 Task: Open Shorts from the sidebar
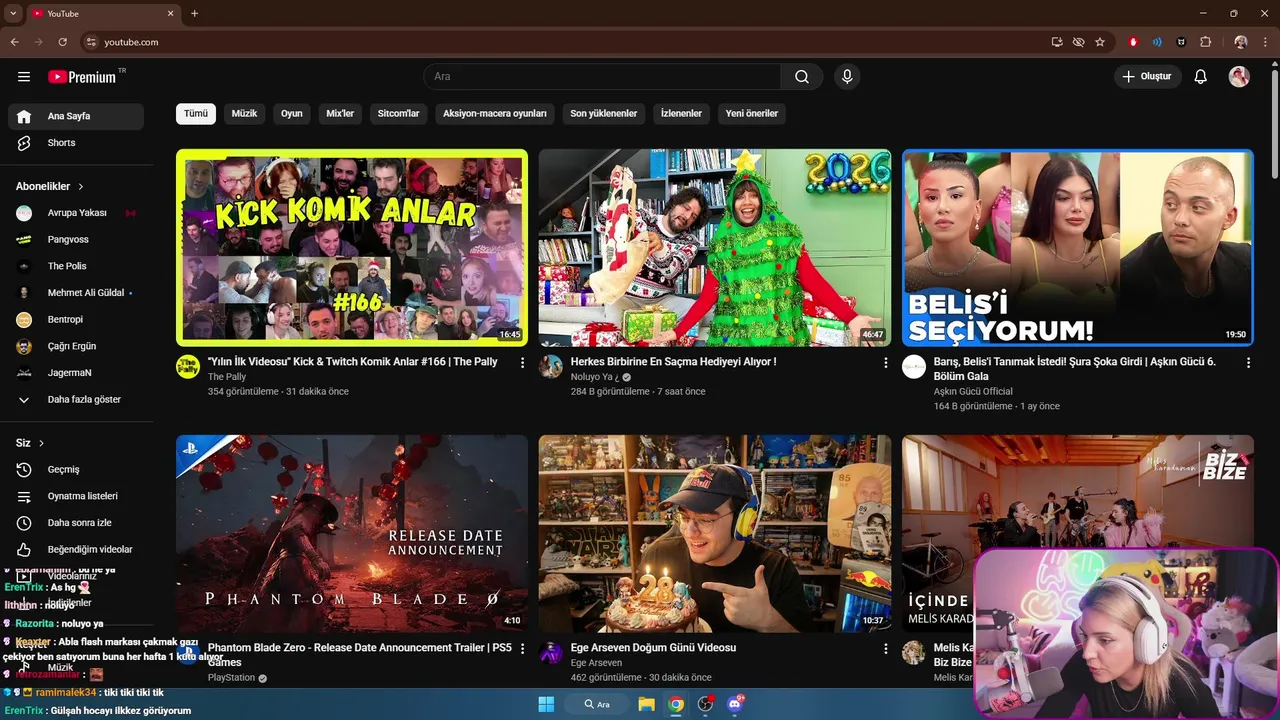(76, 143)
